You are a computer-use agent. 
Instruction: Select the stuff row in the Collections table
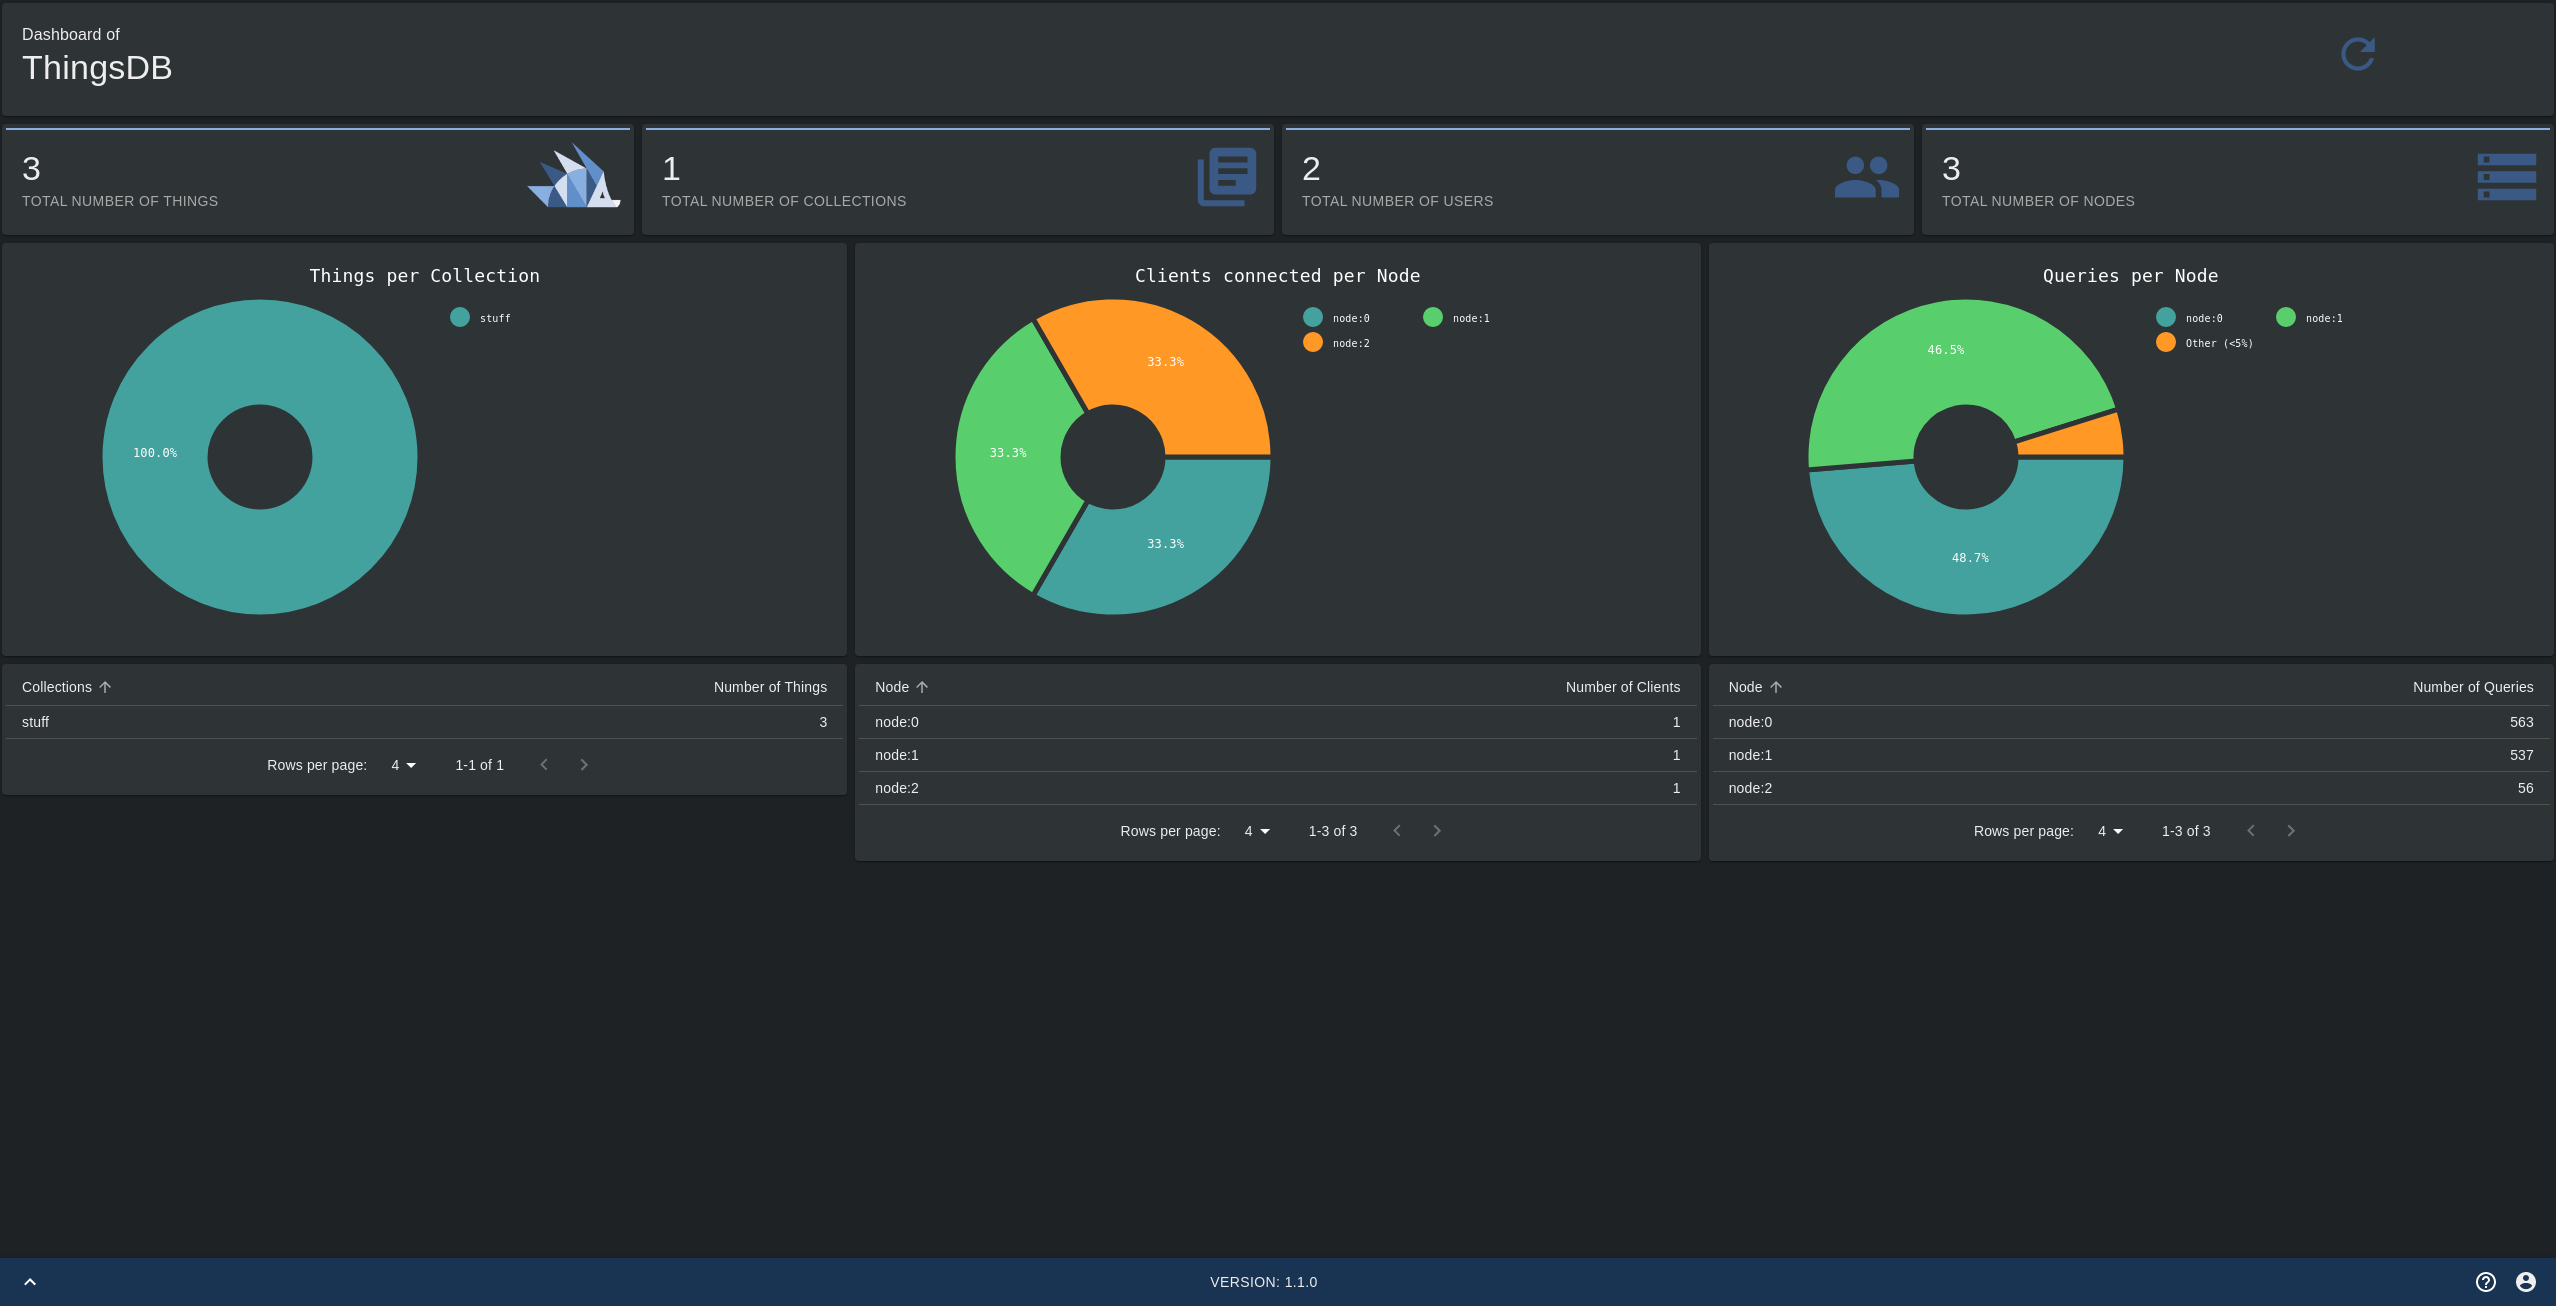click(425, 722)
